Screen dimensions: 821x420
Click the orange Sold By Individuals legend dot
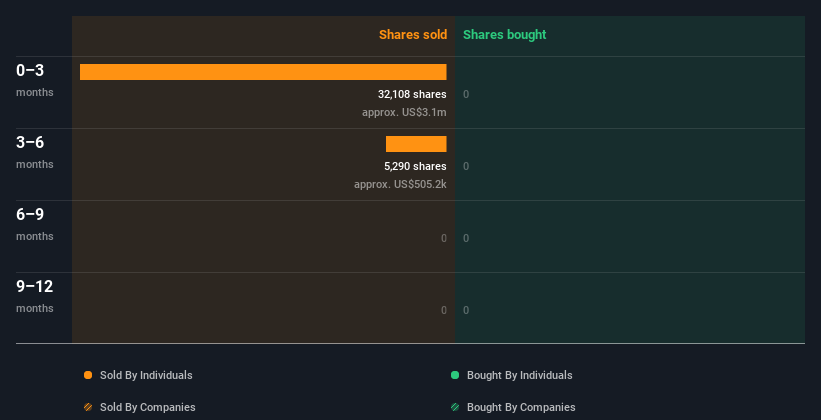(x=88, y=375)
